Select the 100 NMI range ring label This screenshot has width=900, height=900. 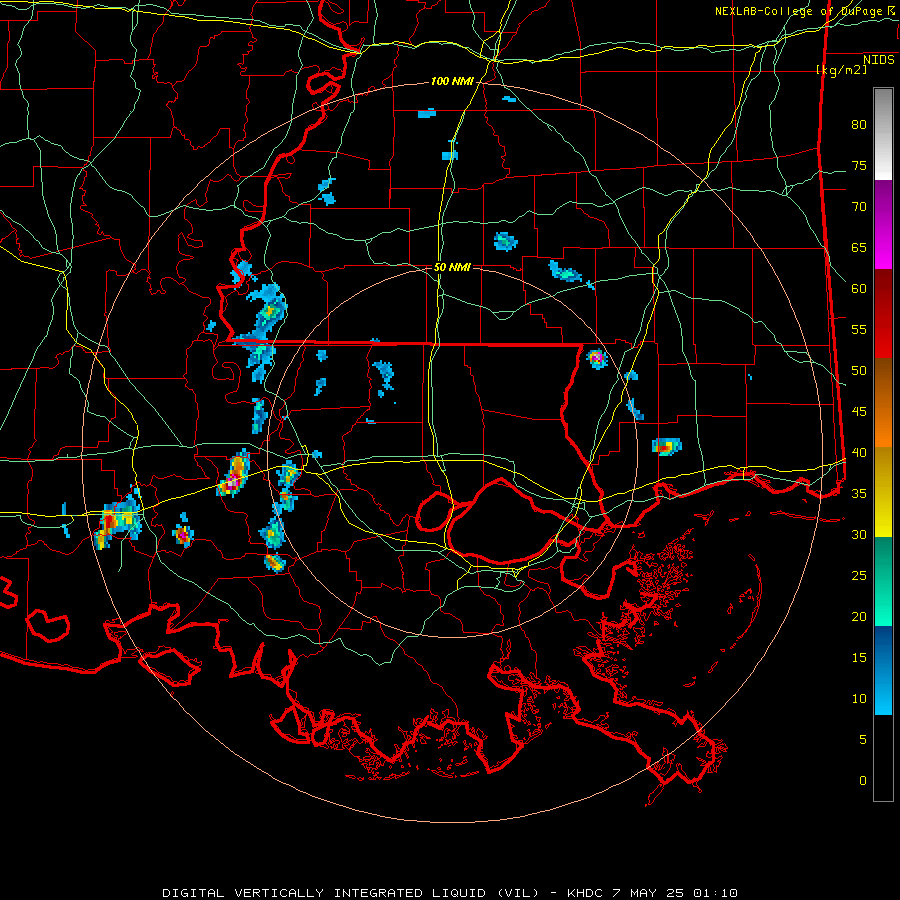tap(452, 82)
